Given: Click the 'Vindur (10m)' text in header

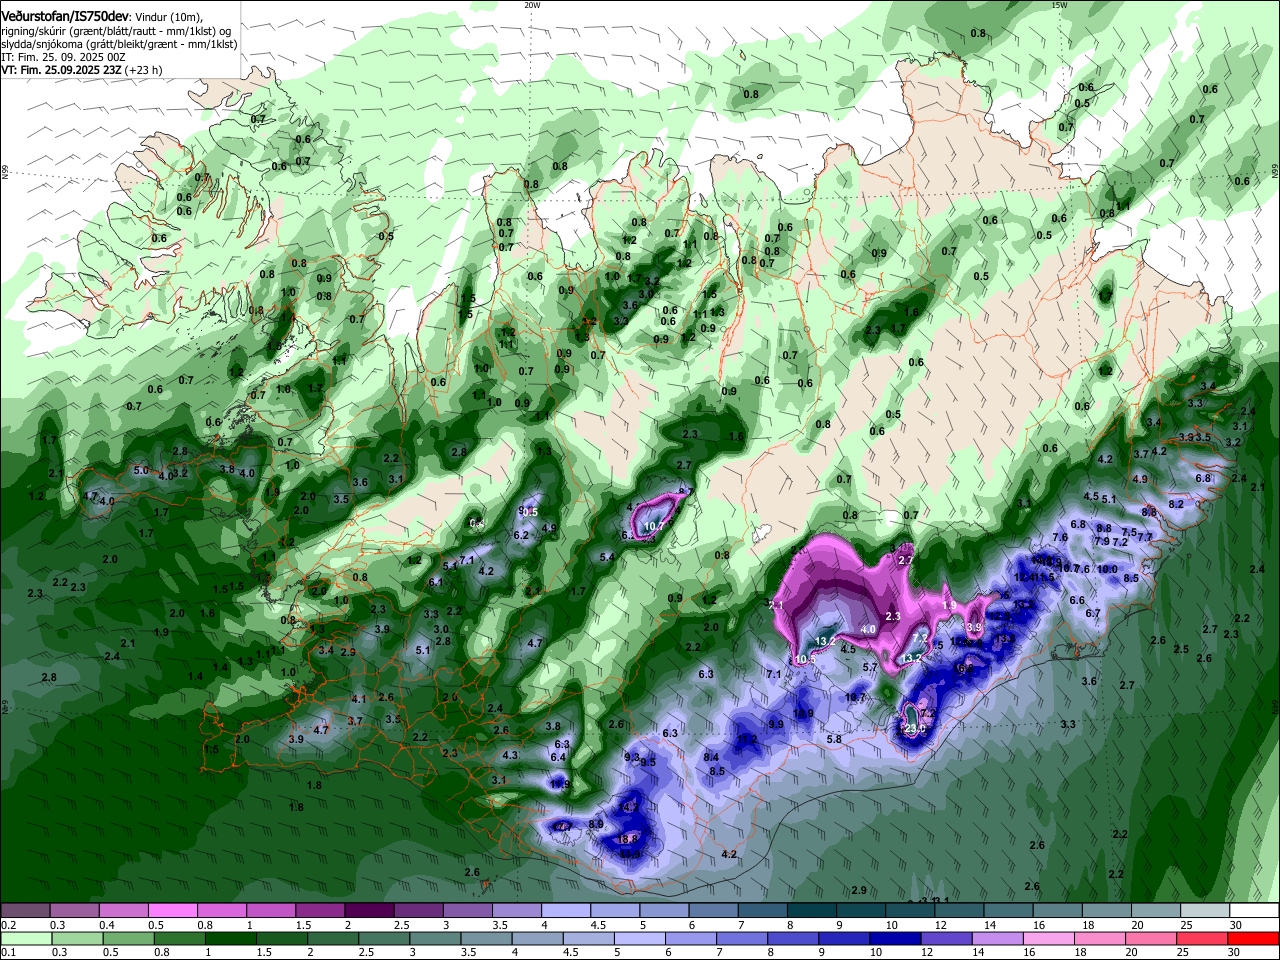Looking at the screenshot, I should tap(168, 16).
